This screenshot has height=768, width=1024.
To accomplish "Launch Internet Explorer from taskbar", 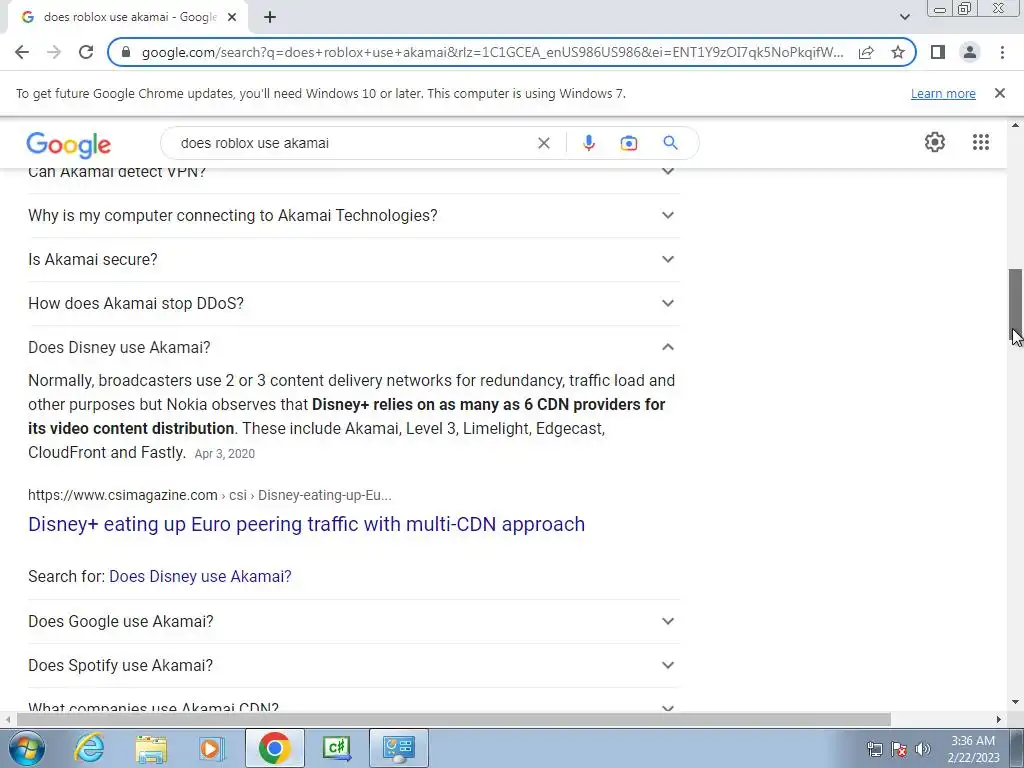I will point(89,748).
